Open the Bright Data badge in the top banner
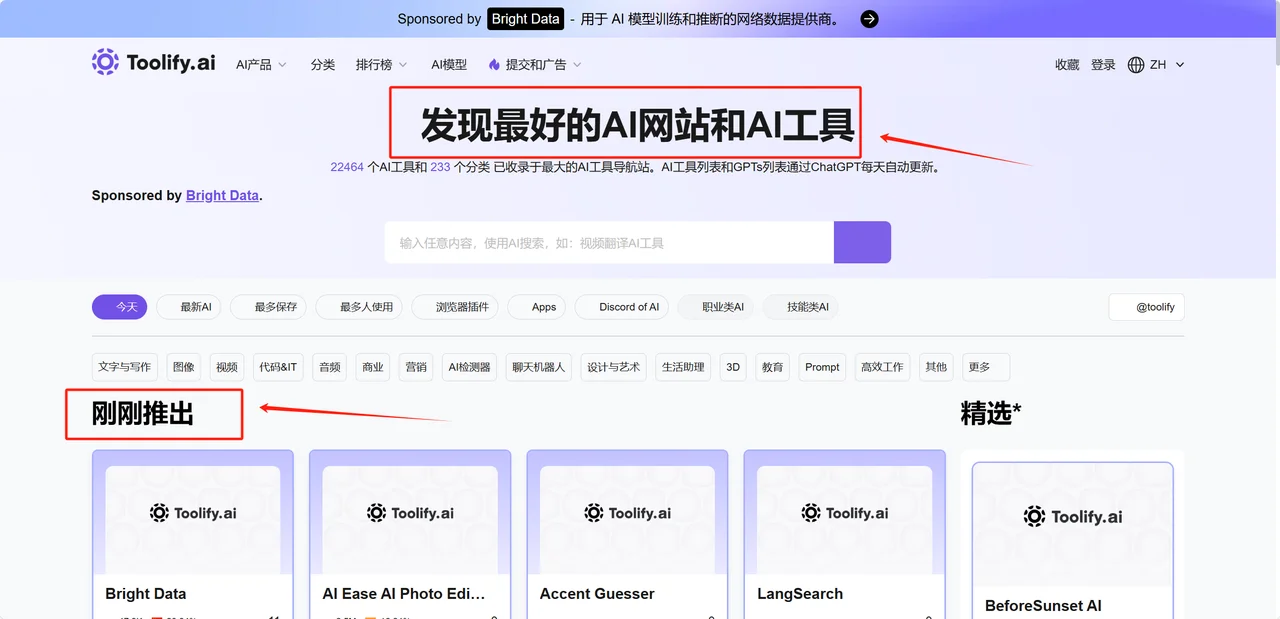Screen dimensions: 1280x619 pos(525,19)
